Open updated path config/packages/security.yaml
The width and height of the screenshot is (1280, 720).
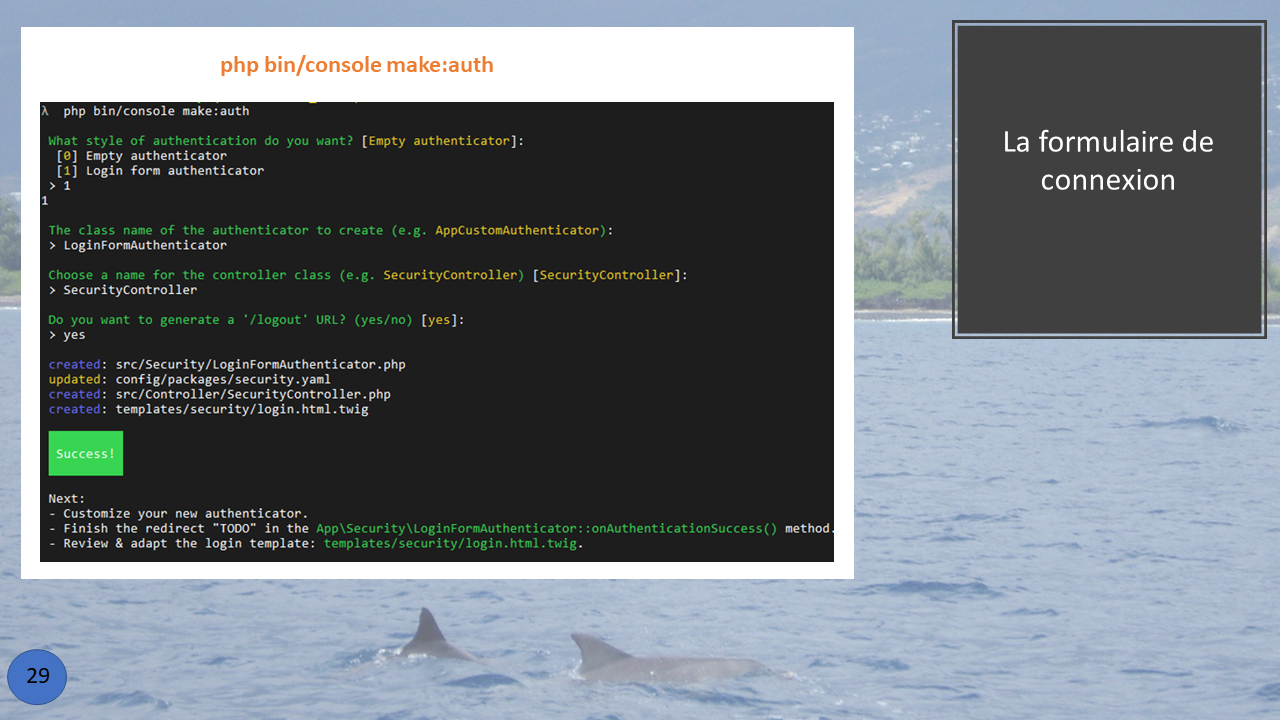[x=222, y=380]
